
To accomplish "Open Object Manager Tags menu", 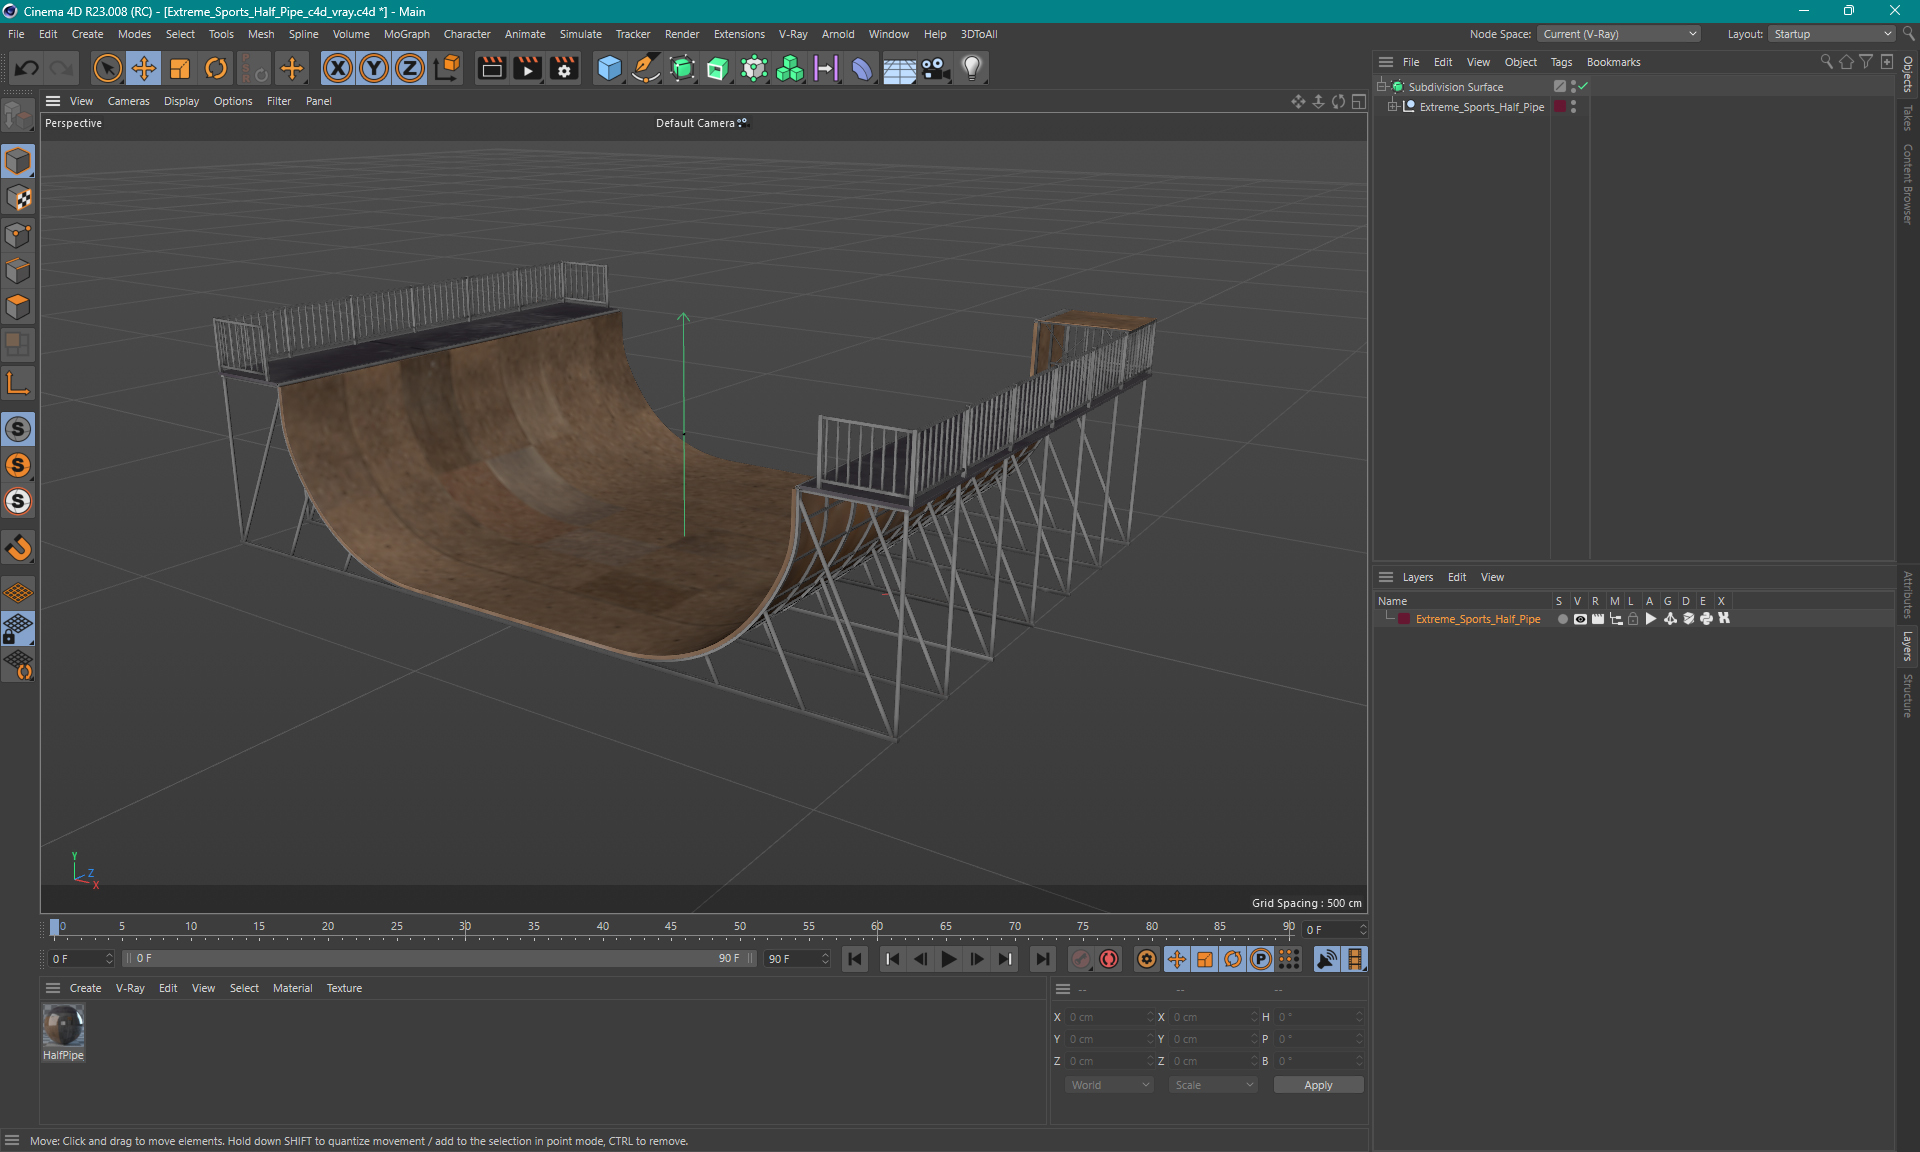I will pyautogui.click(x=1561, y=62).
